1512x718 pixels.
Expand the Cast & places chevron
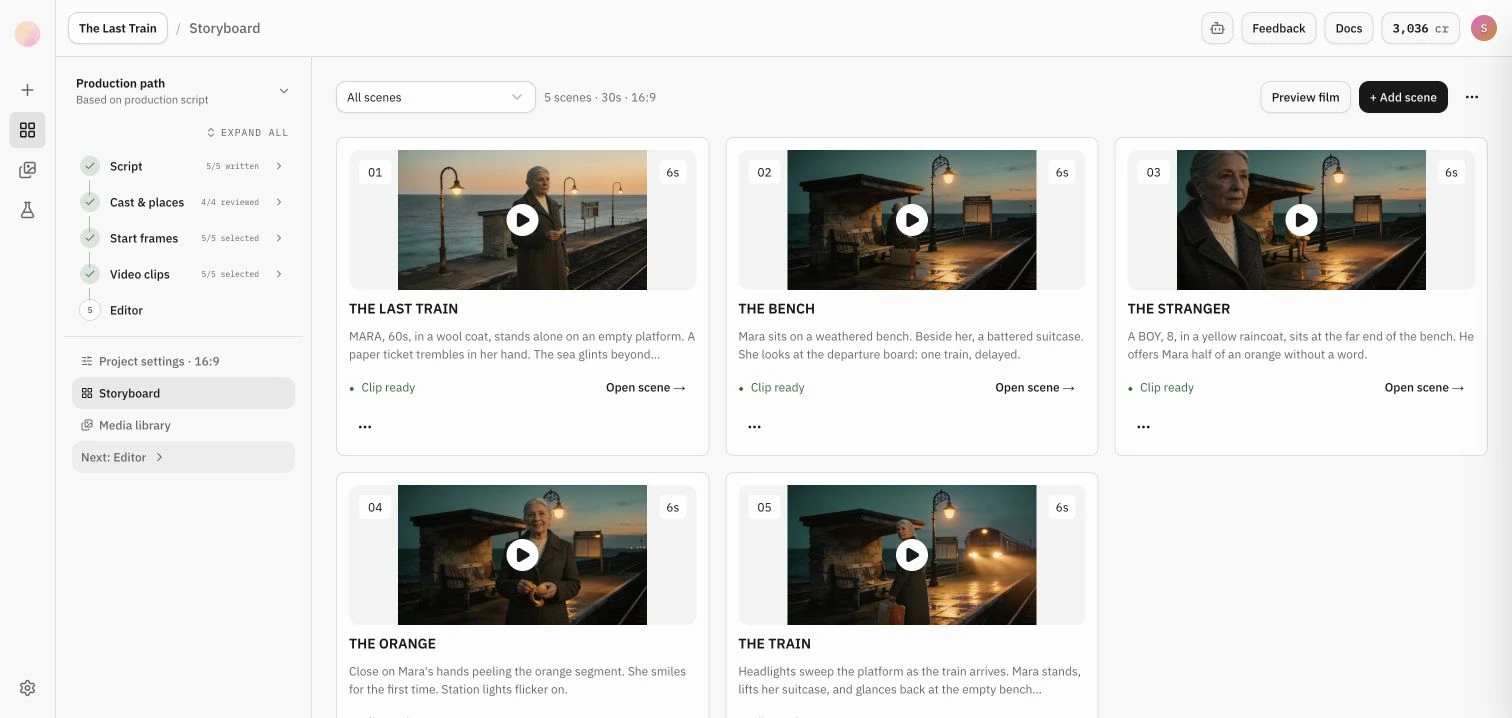[x=279, y=202]
